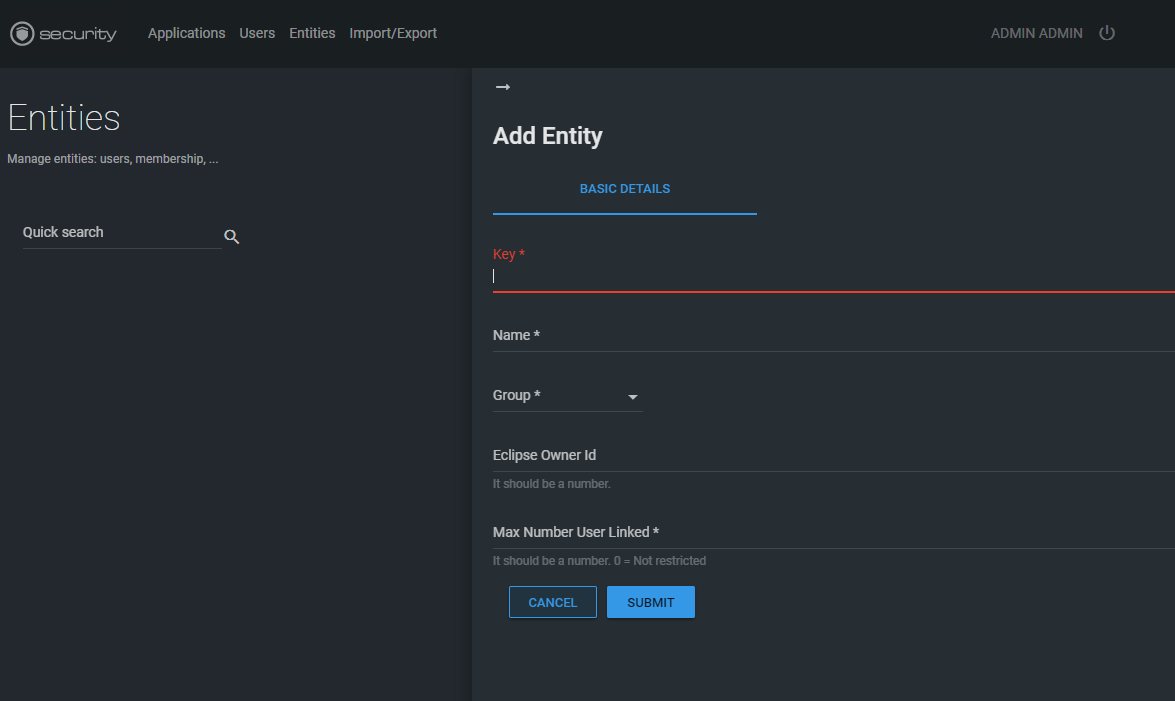
Task: Click the security shield logo icon
Action: pos(22,34)
